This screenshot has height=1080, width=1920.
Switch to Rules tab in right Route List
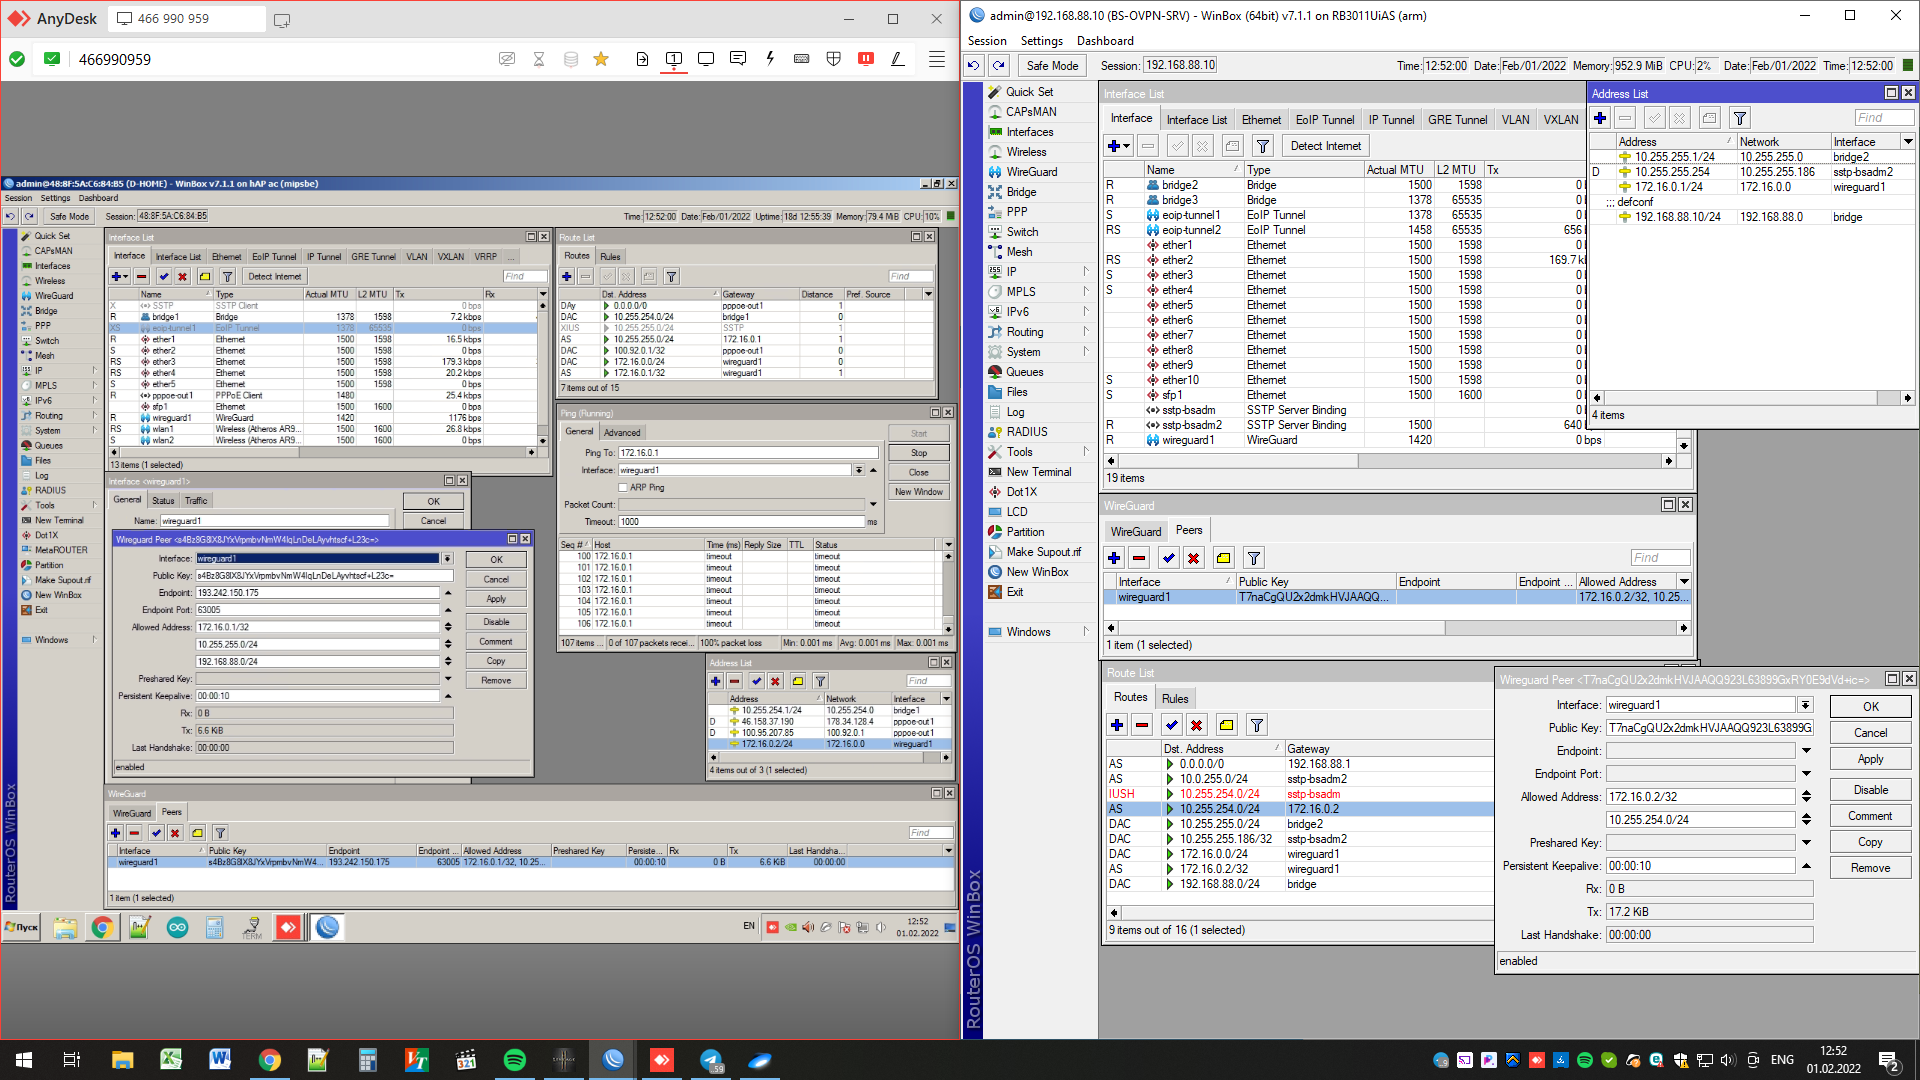tap(1175, 699)
